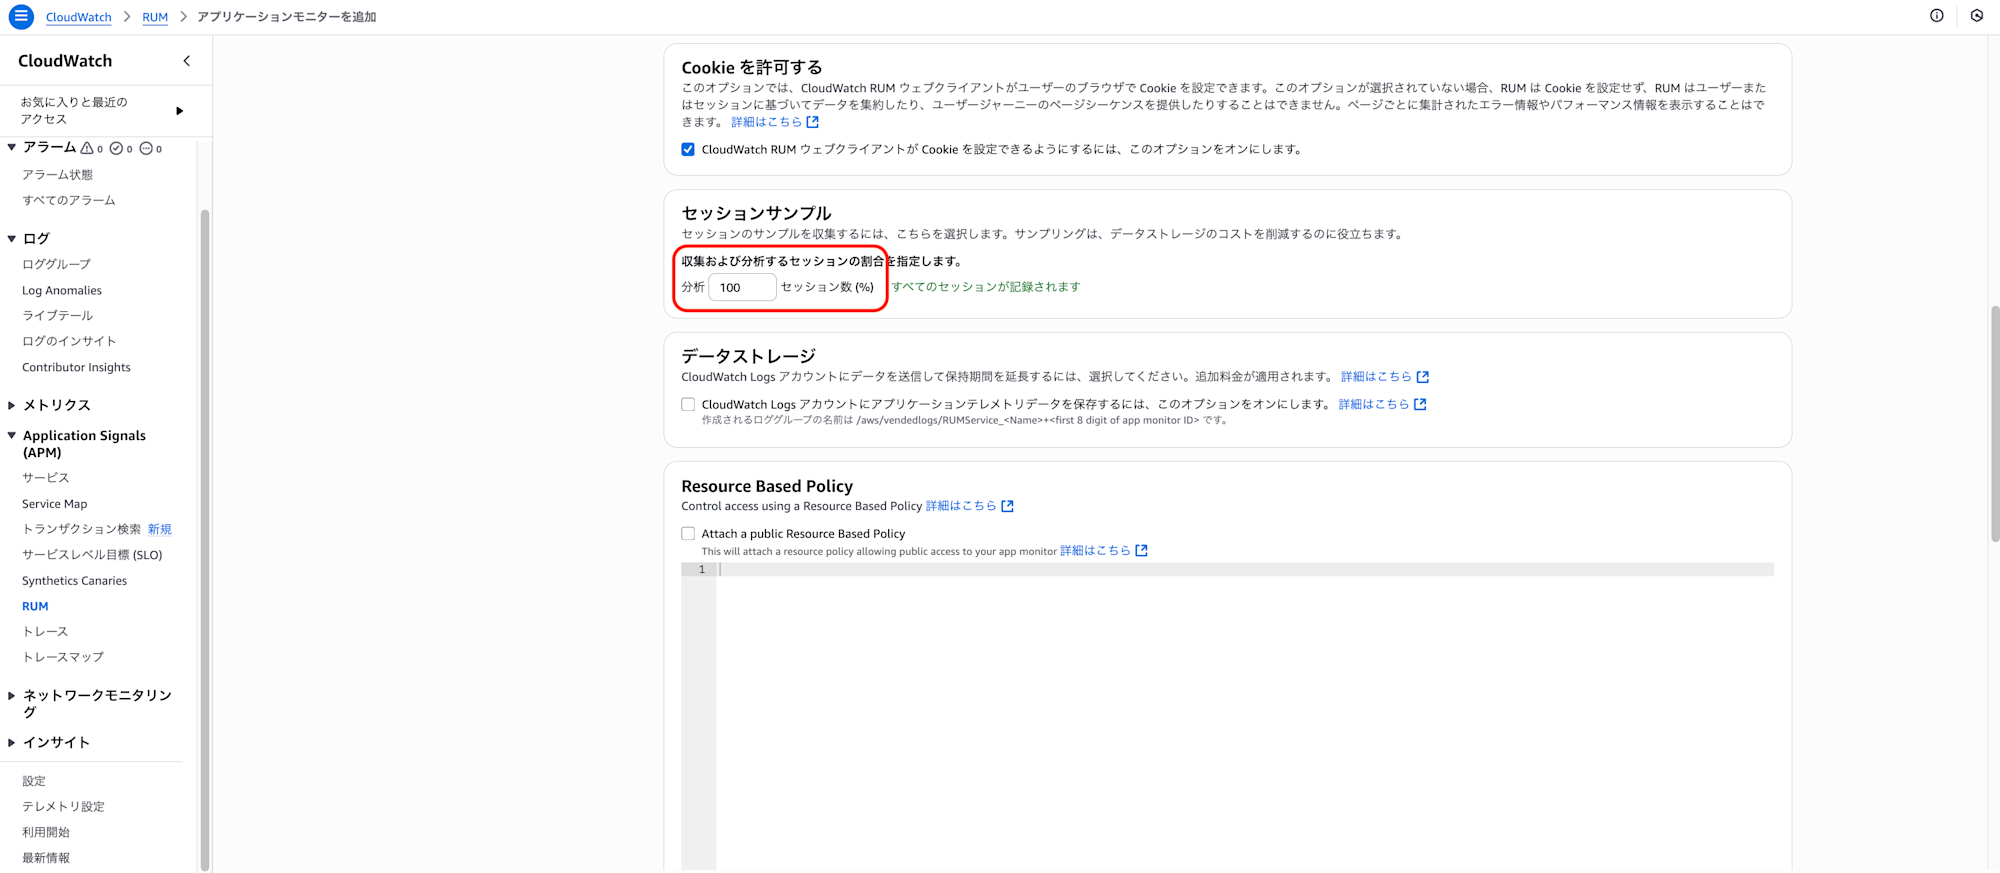Click inside the resource policy code editor
This screenshot has height=873, width=2000.
point(1245,716)
